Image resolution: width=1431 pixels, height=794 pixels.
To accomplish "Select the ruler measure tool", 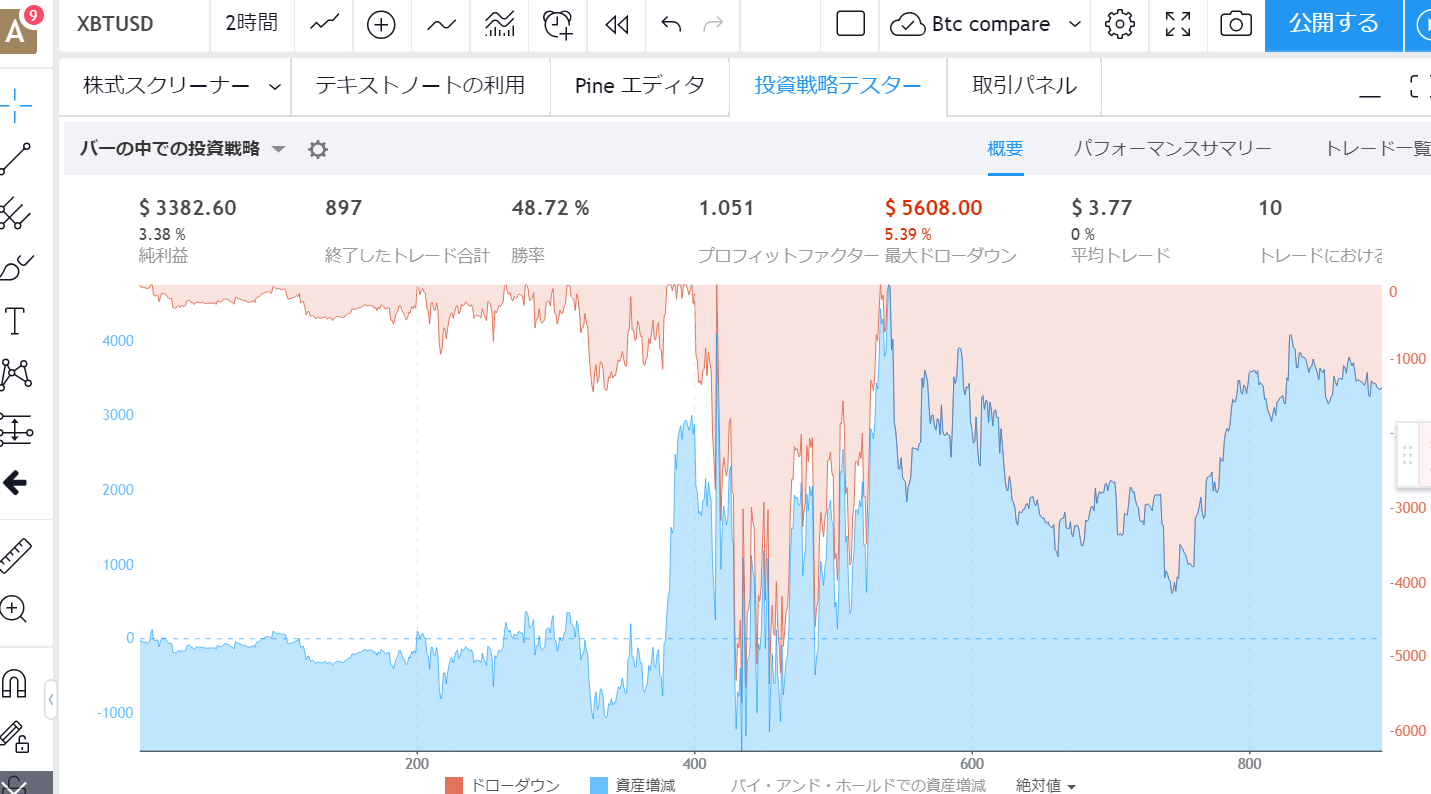I will pos(15,556).
